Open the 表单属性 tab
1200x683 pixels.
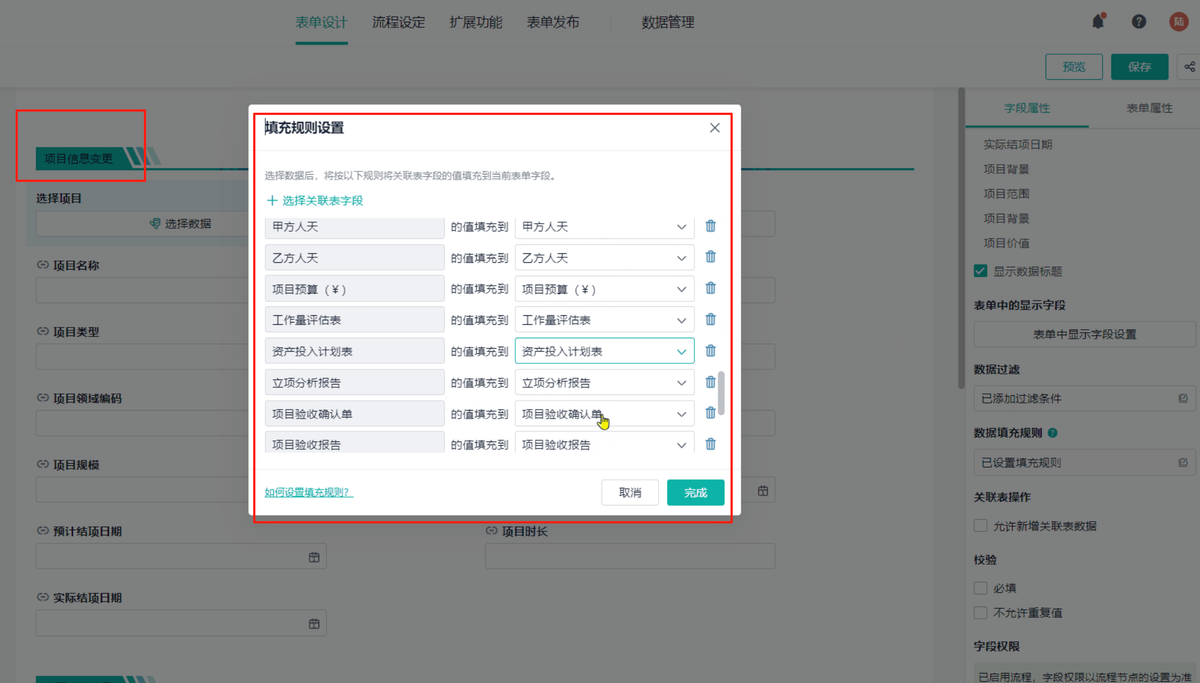point(1148,108)
